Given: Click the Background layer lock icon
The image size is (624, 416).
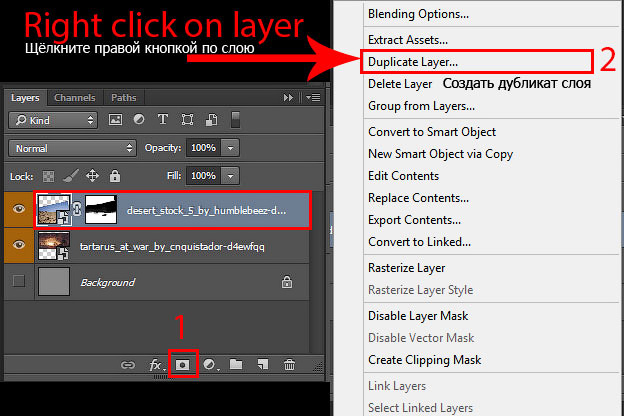Looking at the screenshot, I should coord(287,282).
